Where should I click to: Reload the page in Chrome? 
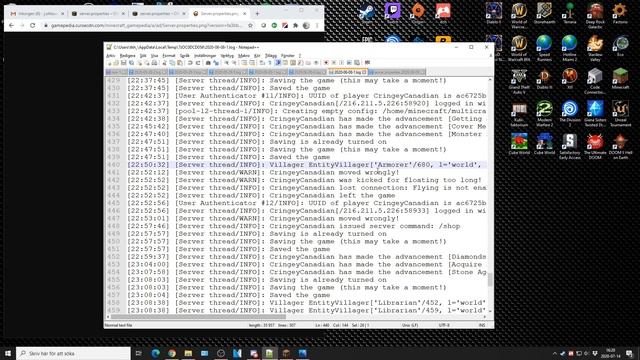click(x=33, y=25)
